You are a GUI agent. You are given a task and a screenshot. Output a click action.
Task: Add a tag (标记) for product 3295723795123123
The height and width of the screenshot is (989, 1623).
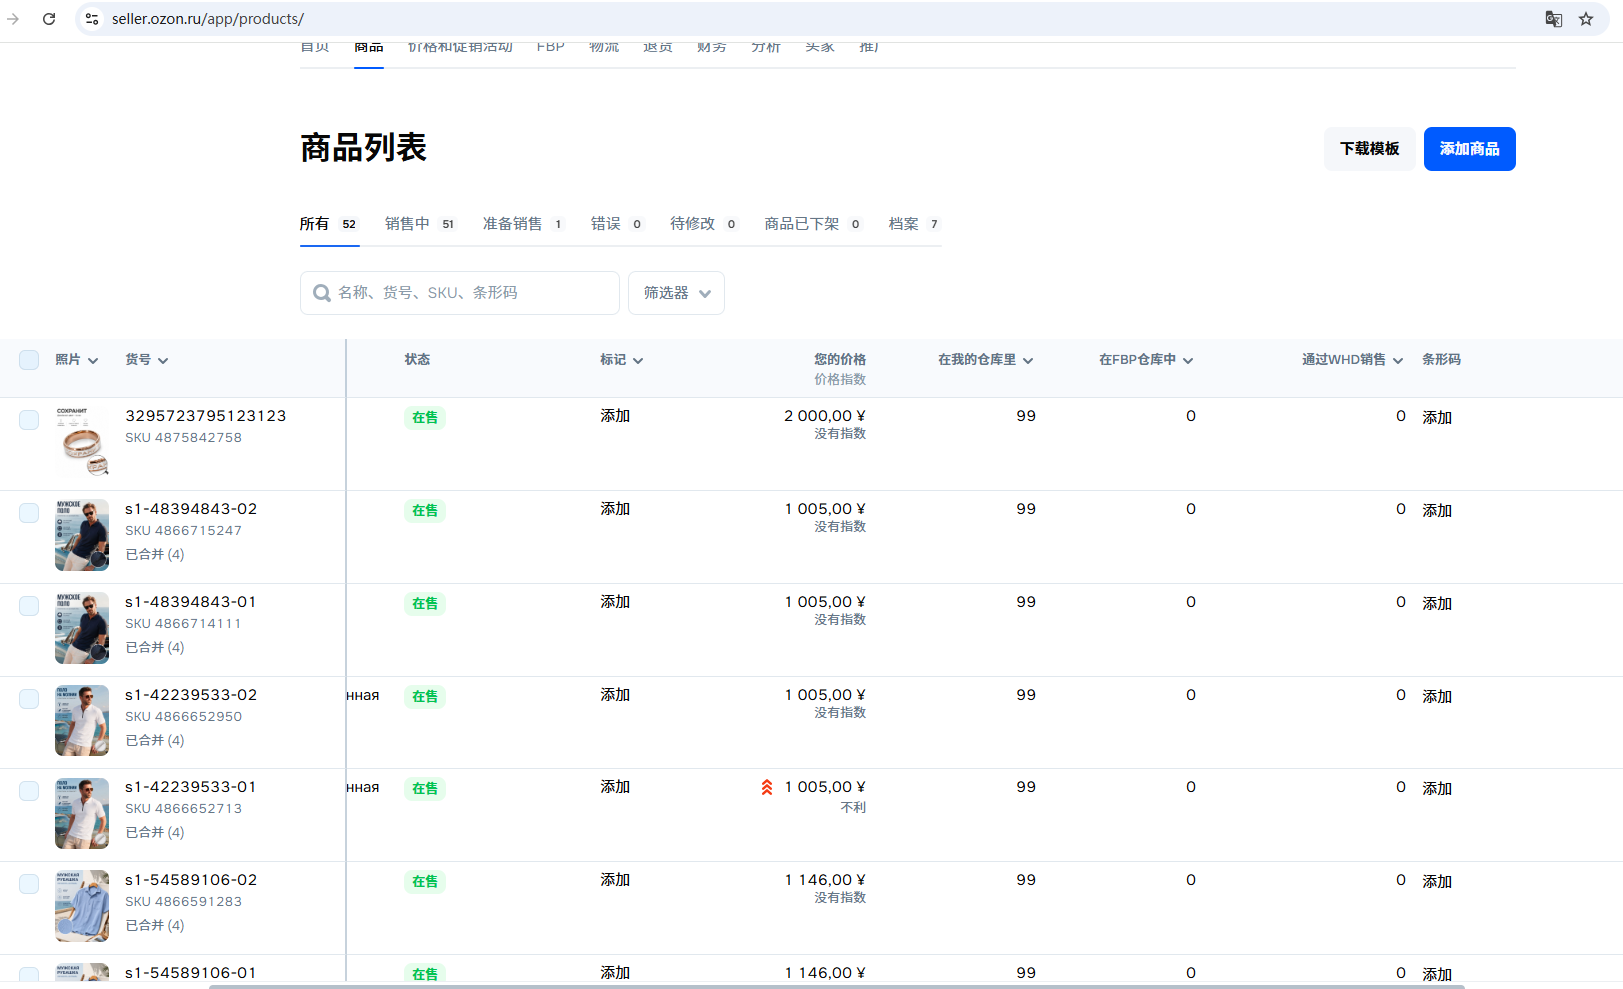point(615,416)
